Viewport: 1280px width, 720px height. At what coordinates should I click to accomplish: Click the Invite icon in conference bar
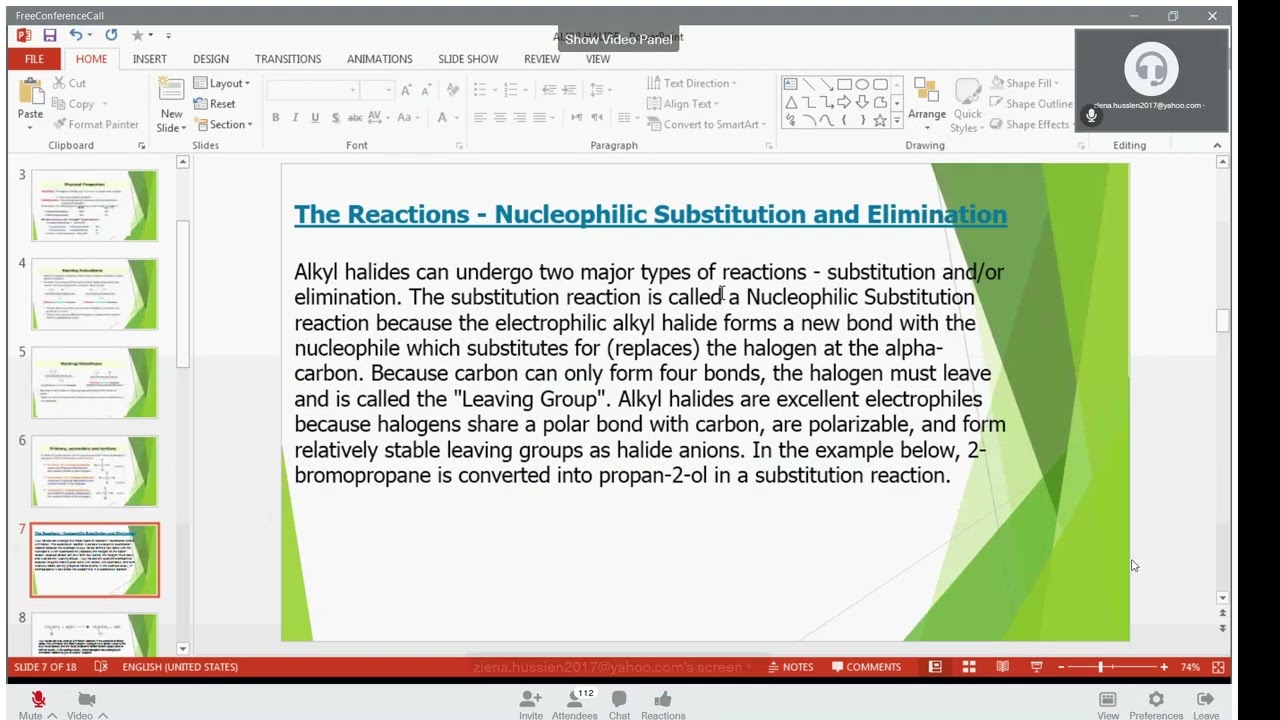[x=531, y=699]
